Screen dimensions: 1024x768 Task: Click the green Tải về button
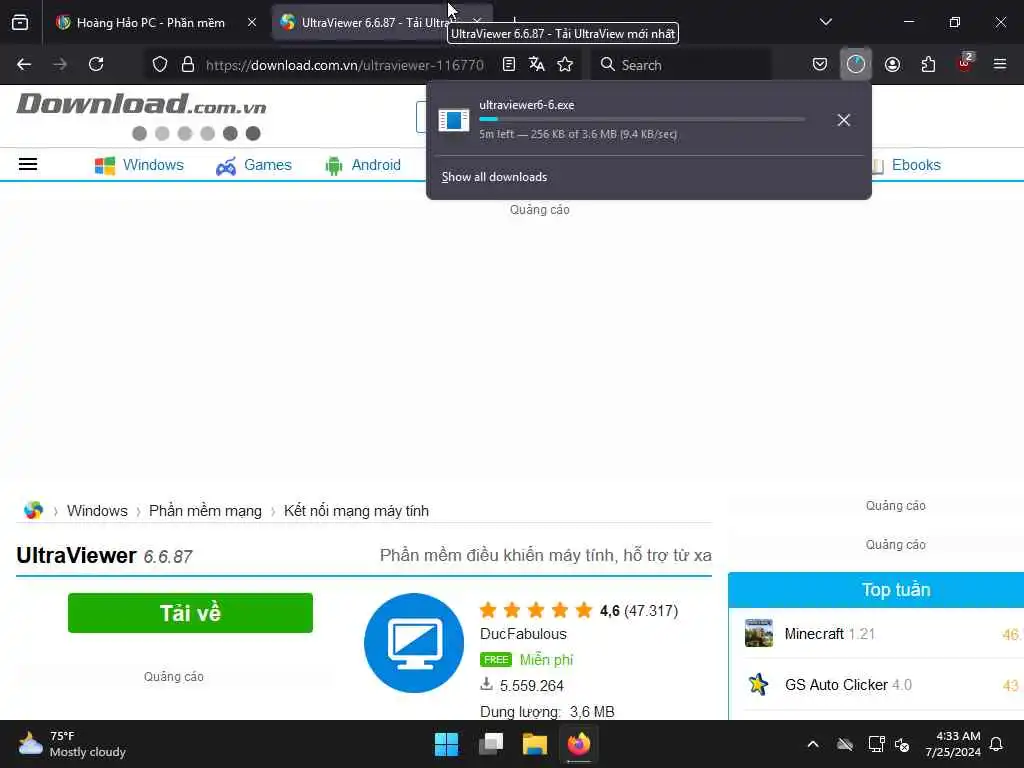pyautogui.click(x=190, y=613)
